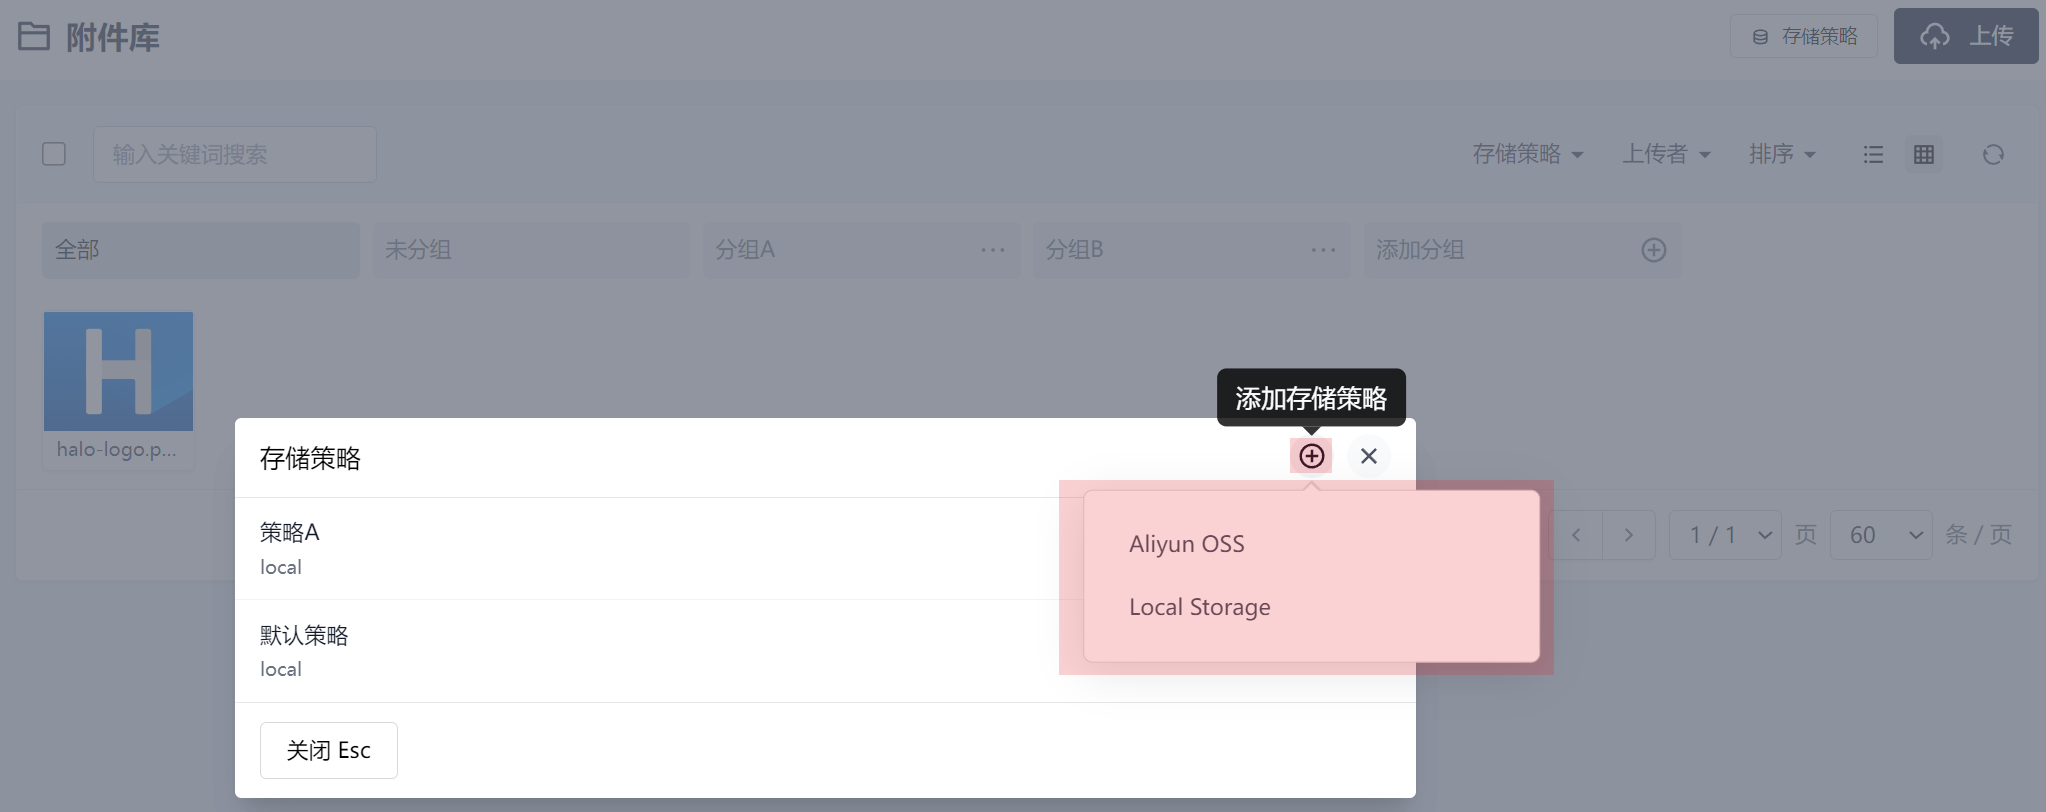Open the 排序 sort dropdown

(x=1782, y=154)
